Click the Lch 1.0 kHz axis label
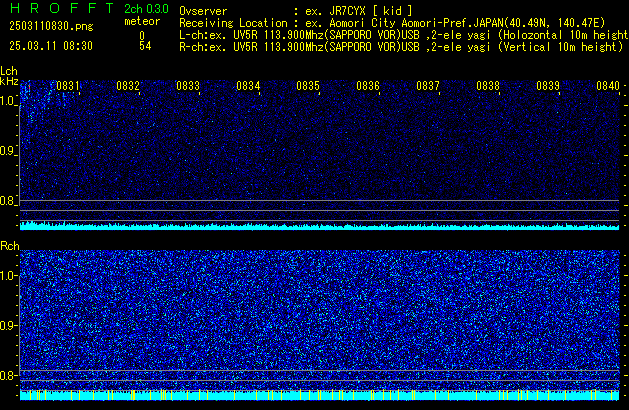The image size is (629, 410). tap(8, 101)
